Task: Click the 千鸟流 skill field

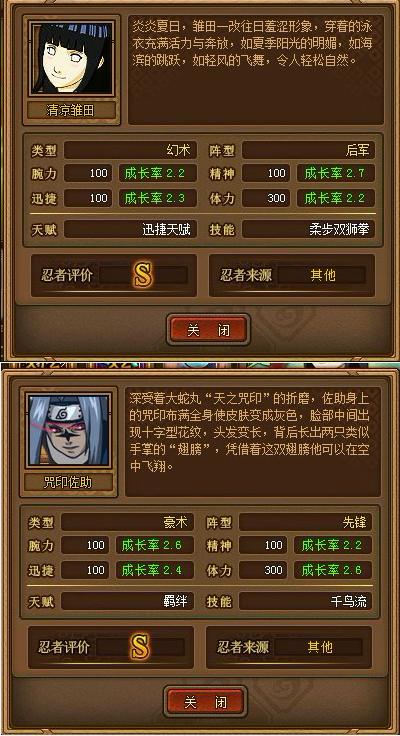Action: coord(306,601)
